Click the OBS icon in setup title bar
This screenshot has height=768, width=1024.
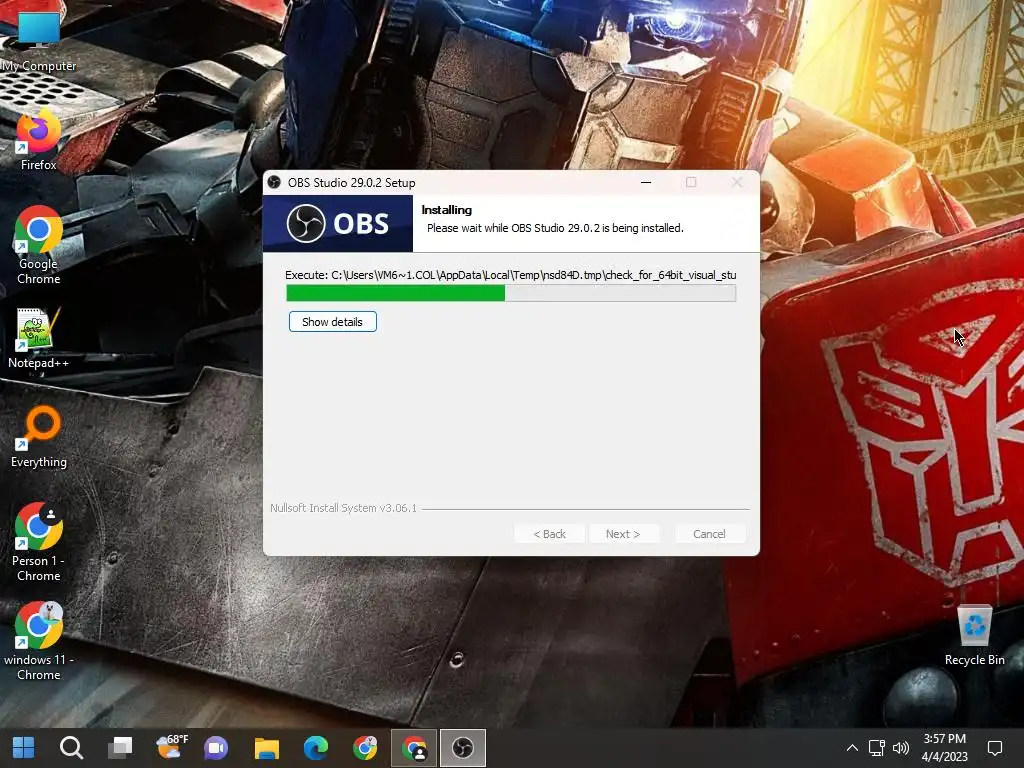(x=274, y=182)
